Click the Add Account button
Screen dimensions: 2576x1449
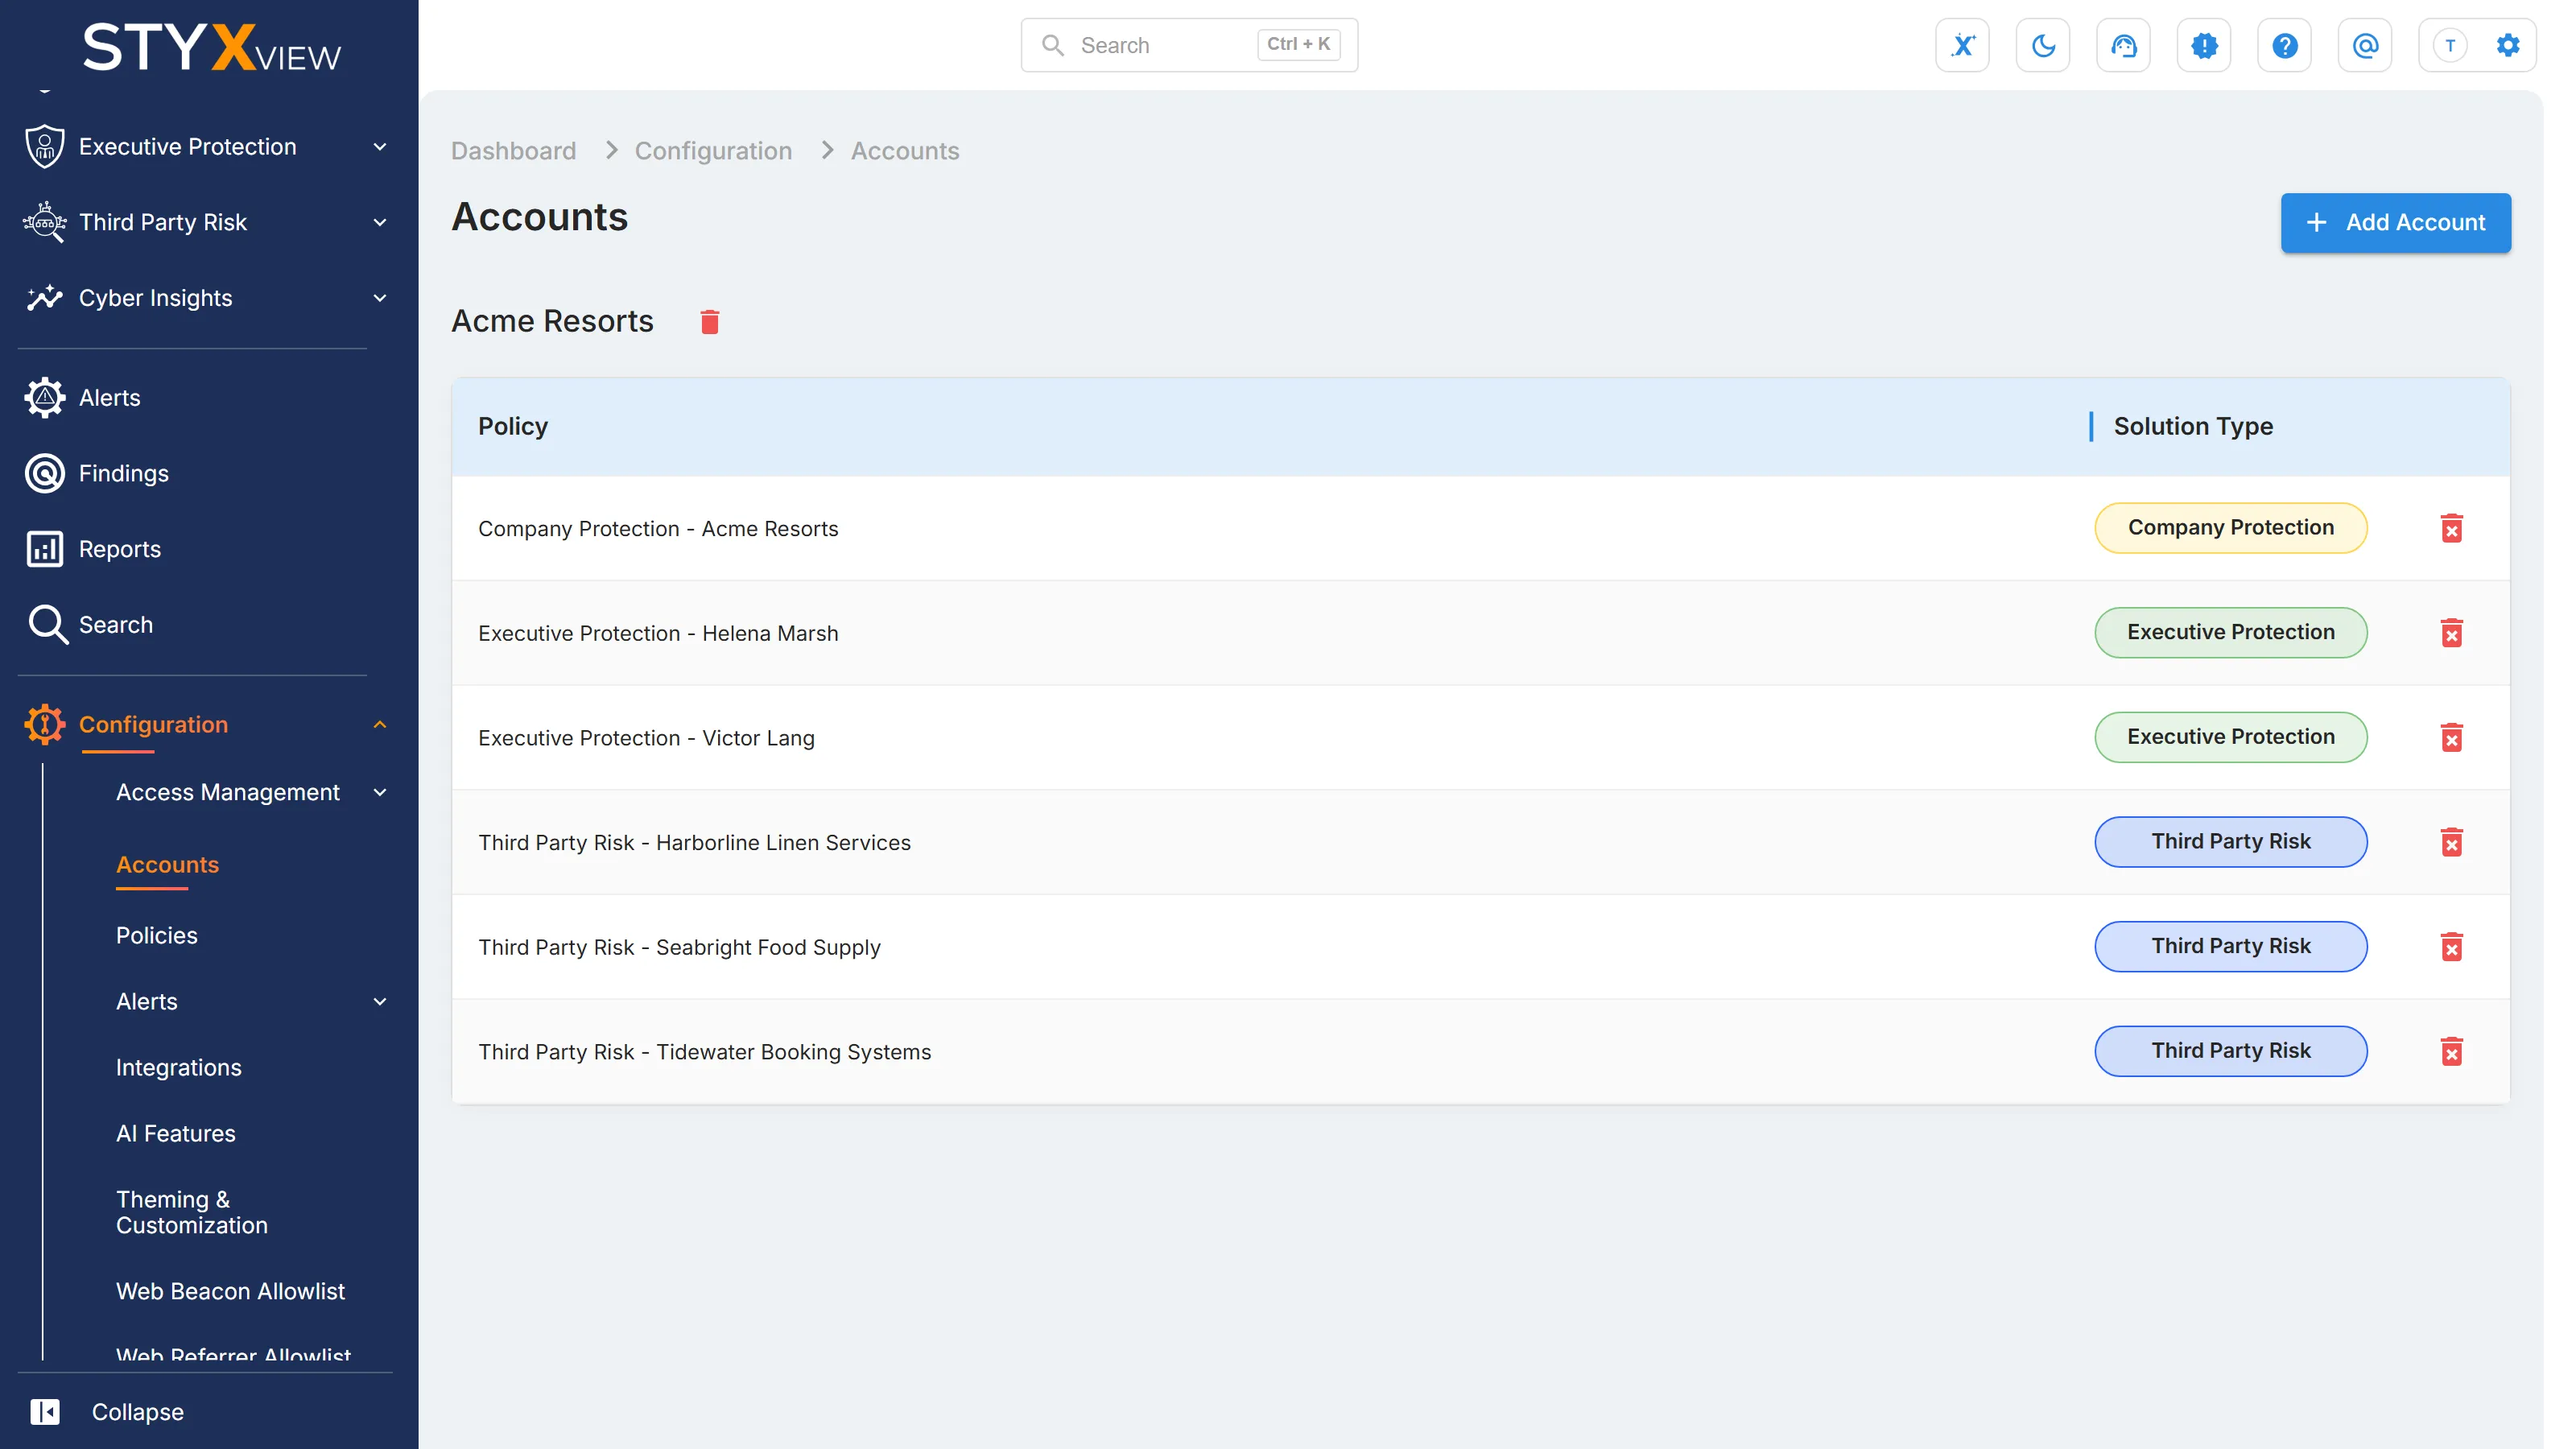coord(2395,222)
